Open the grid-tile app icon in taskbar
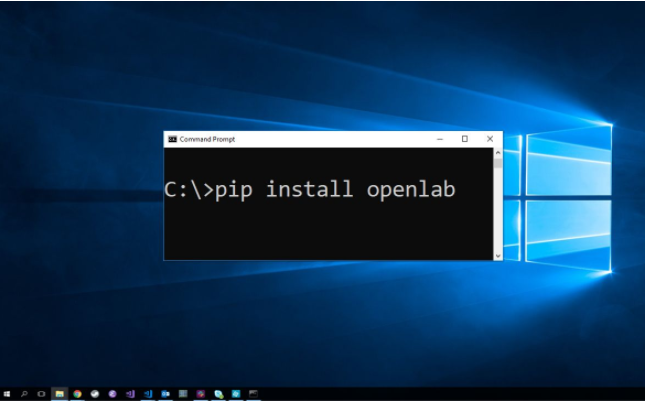 (183, 394)
